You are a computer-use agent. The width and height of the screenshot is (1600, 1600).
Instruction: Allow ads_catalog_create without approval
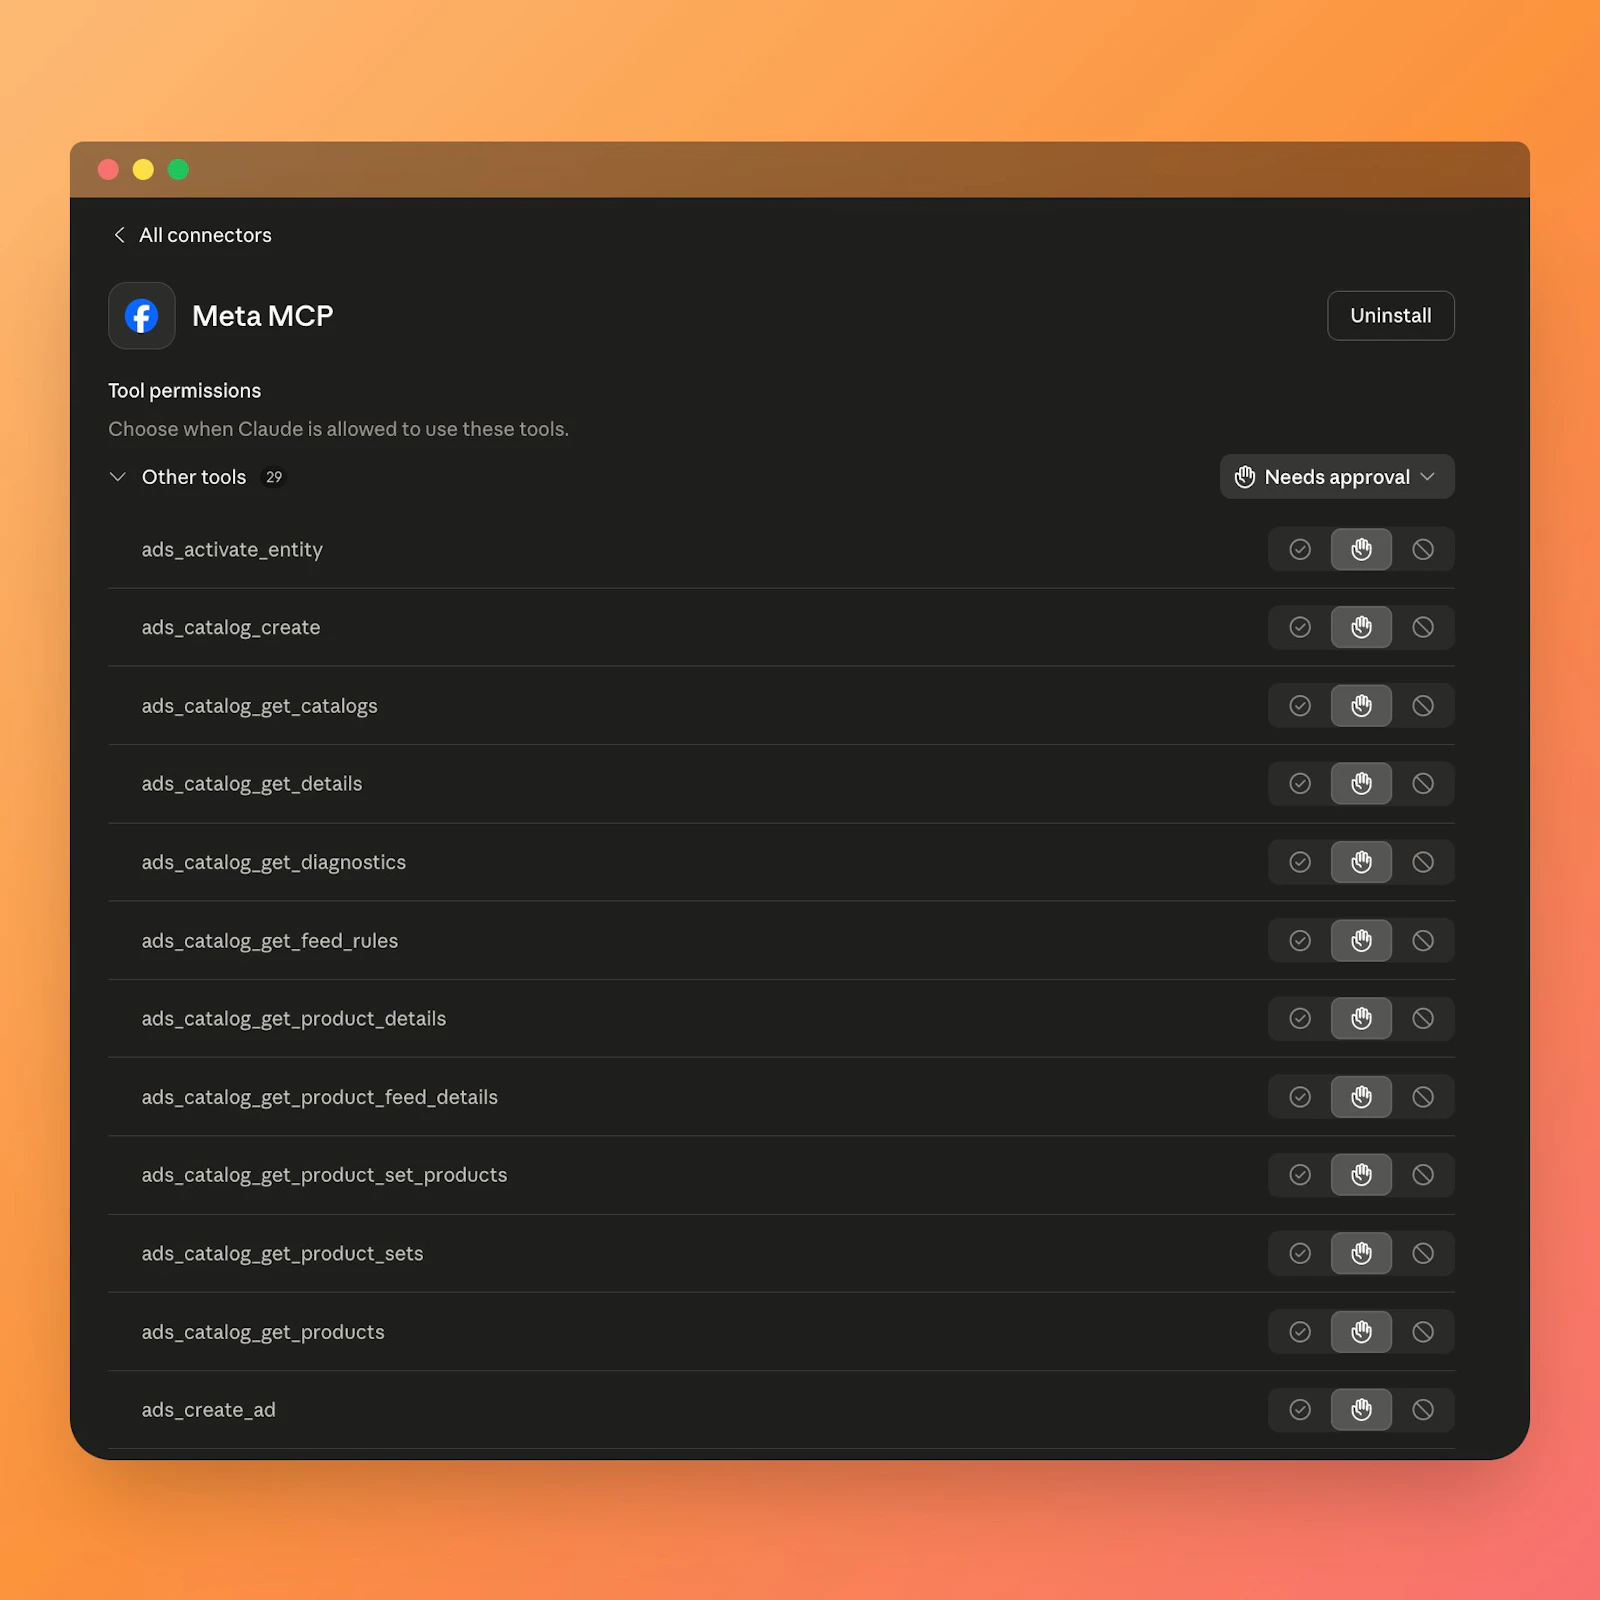(1300, 627)
